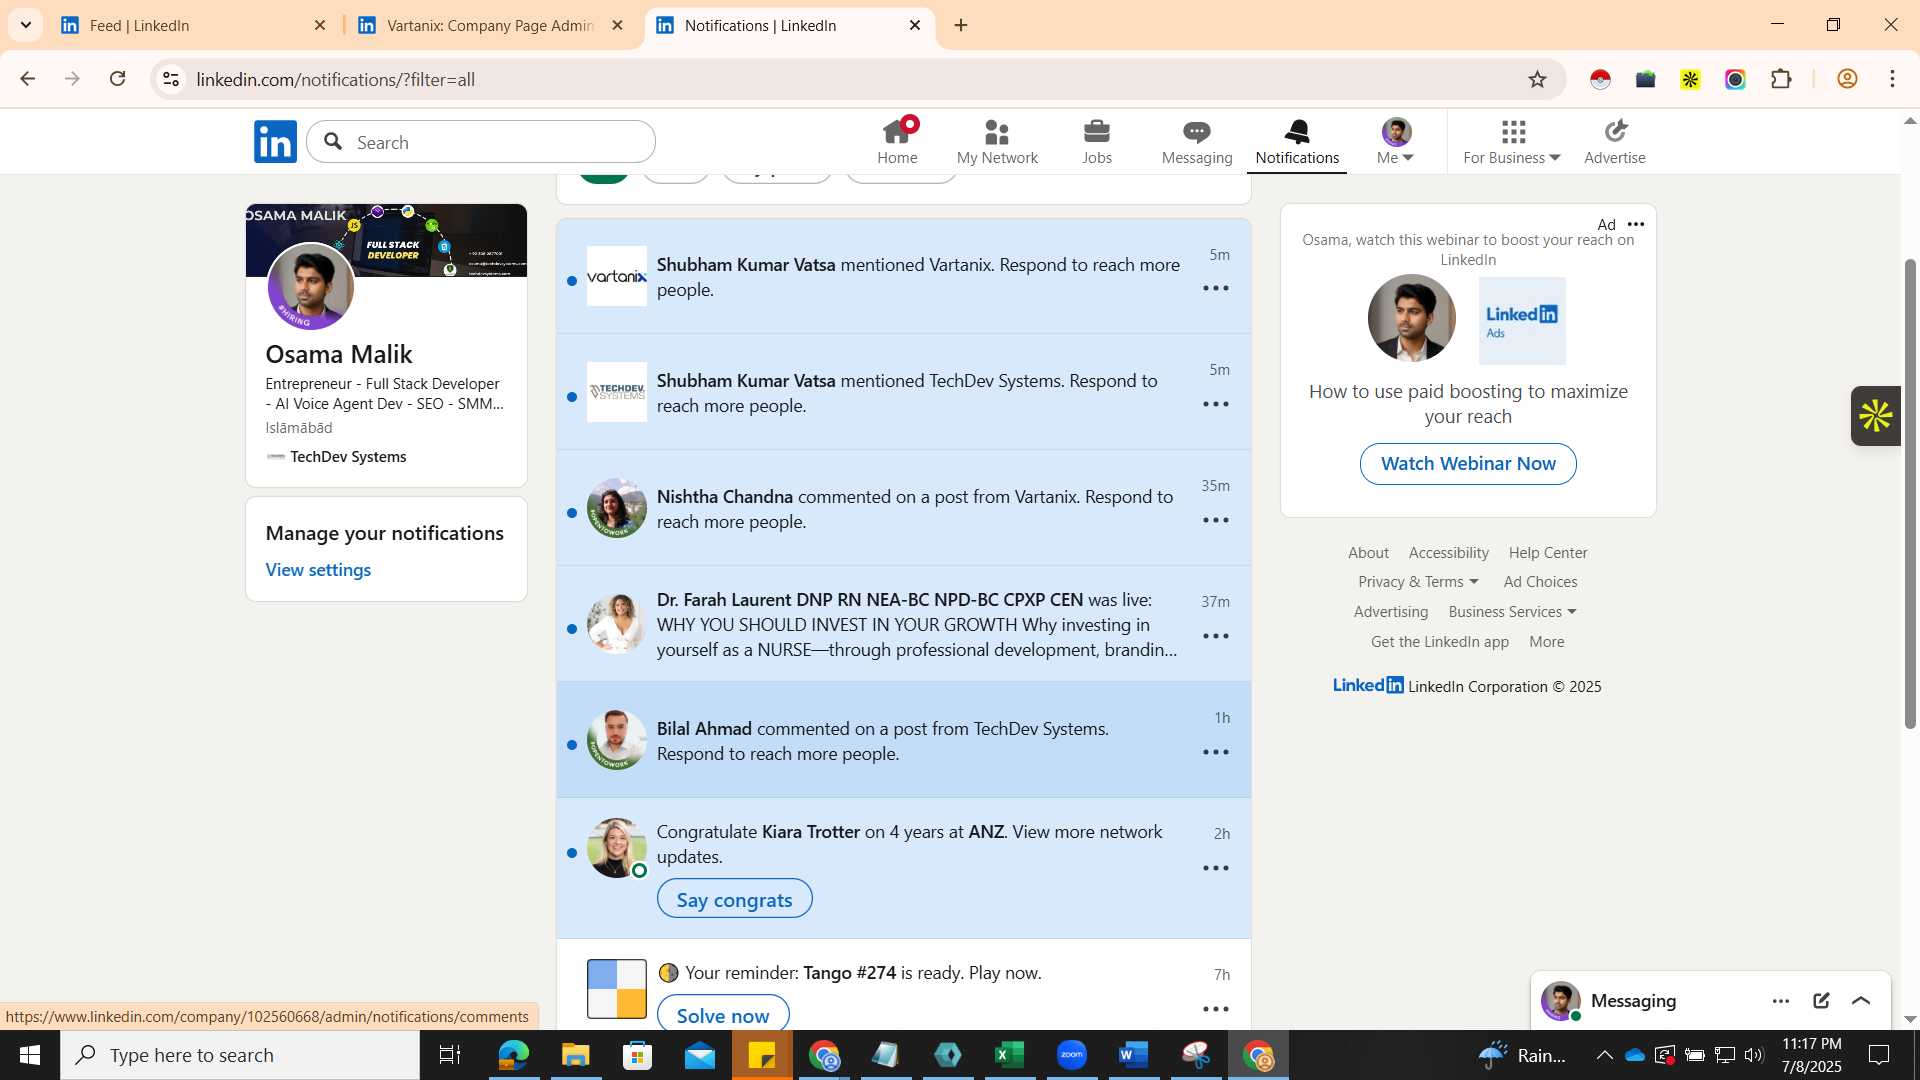Click Solve now button

click(x=723, y=1013)
